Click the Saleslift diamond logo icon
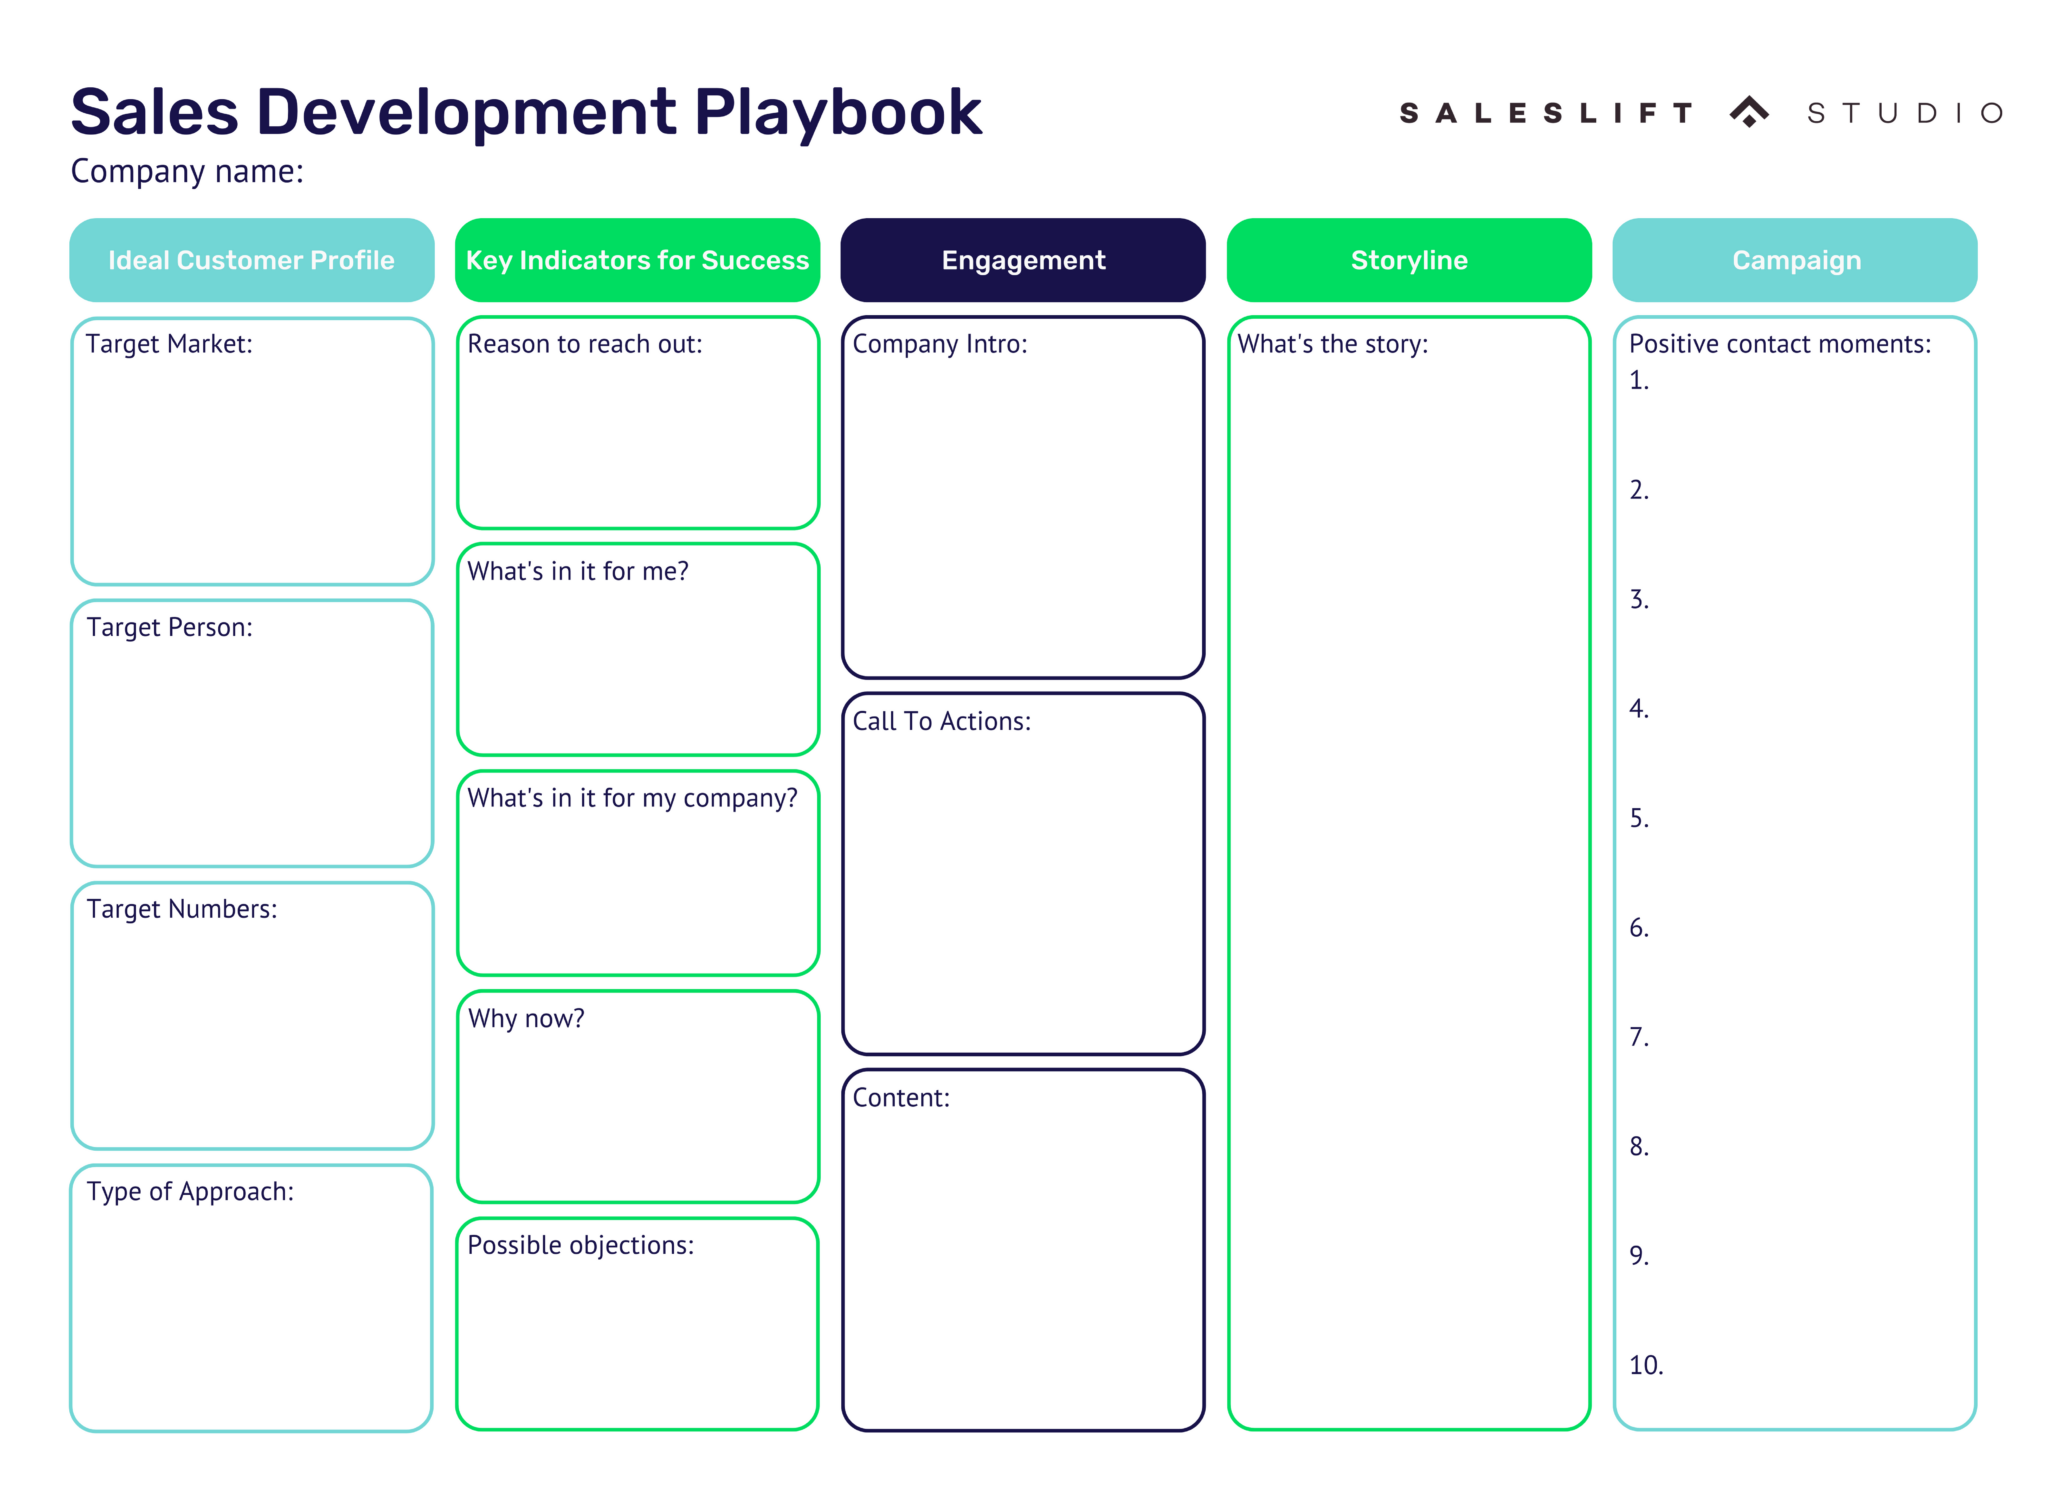Viewport: 2048px width, 1510px height. [1748, 112]
